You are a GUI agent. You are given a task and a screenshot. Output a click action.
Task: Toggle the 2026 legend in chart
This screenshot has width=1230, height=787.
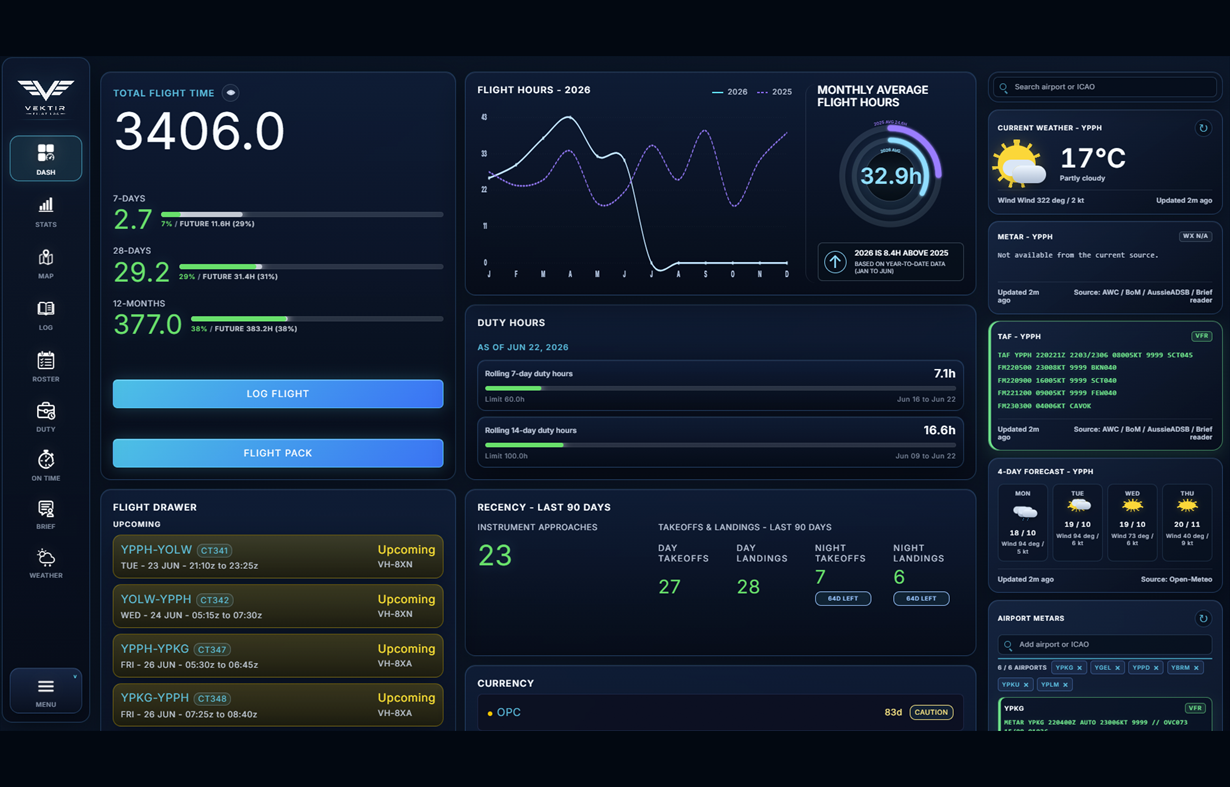[730, 92]
